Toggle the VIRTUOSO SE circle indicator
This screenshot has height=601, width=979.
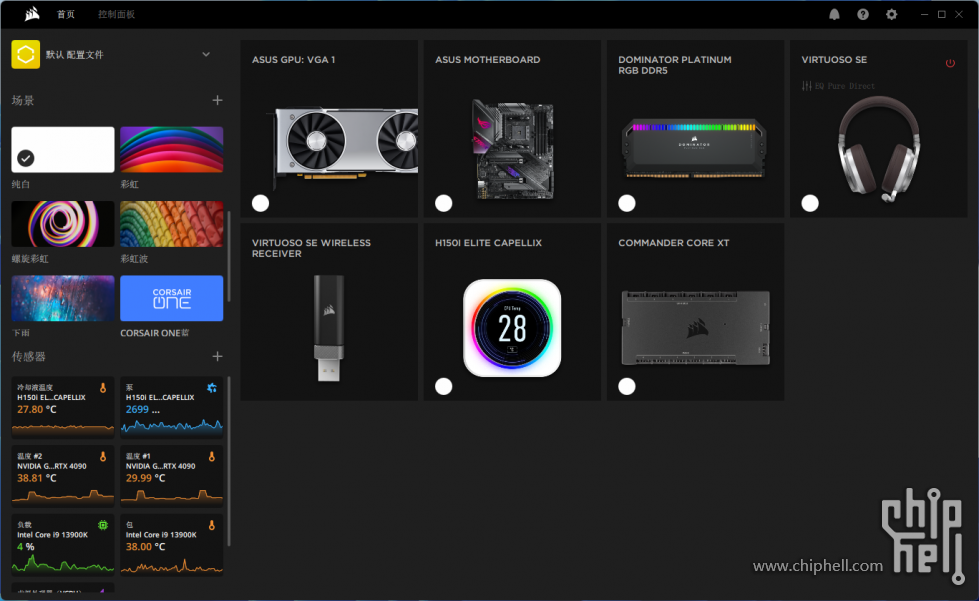click(810, 203)
